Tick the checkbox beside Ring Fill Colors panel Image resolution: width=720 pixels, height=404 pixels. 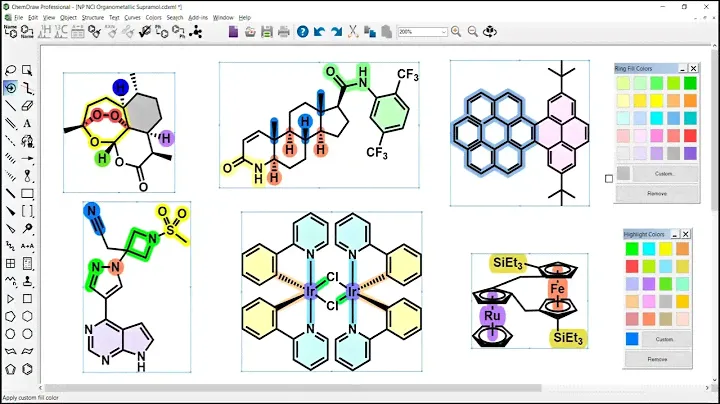[609, 179]
